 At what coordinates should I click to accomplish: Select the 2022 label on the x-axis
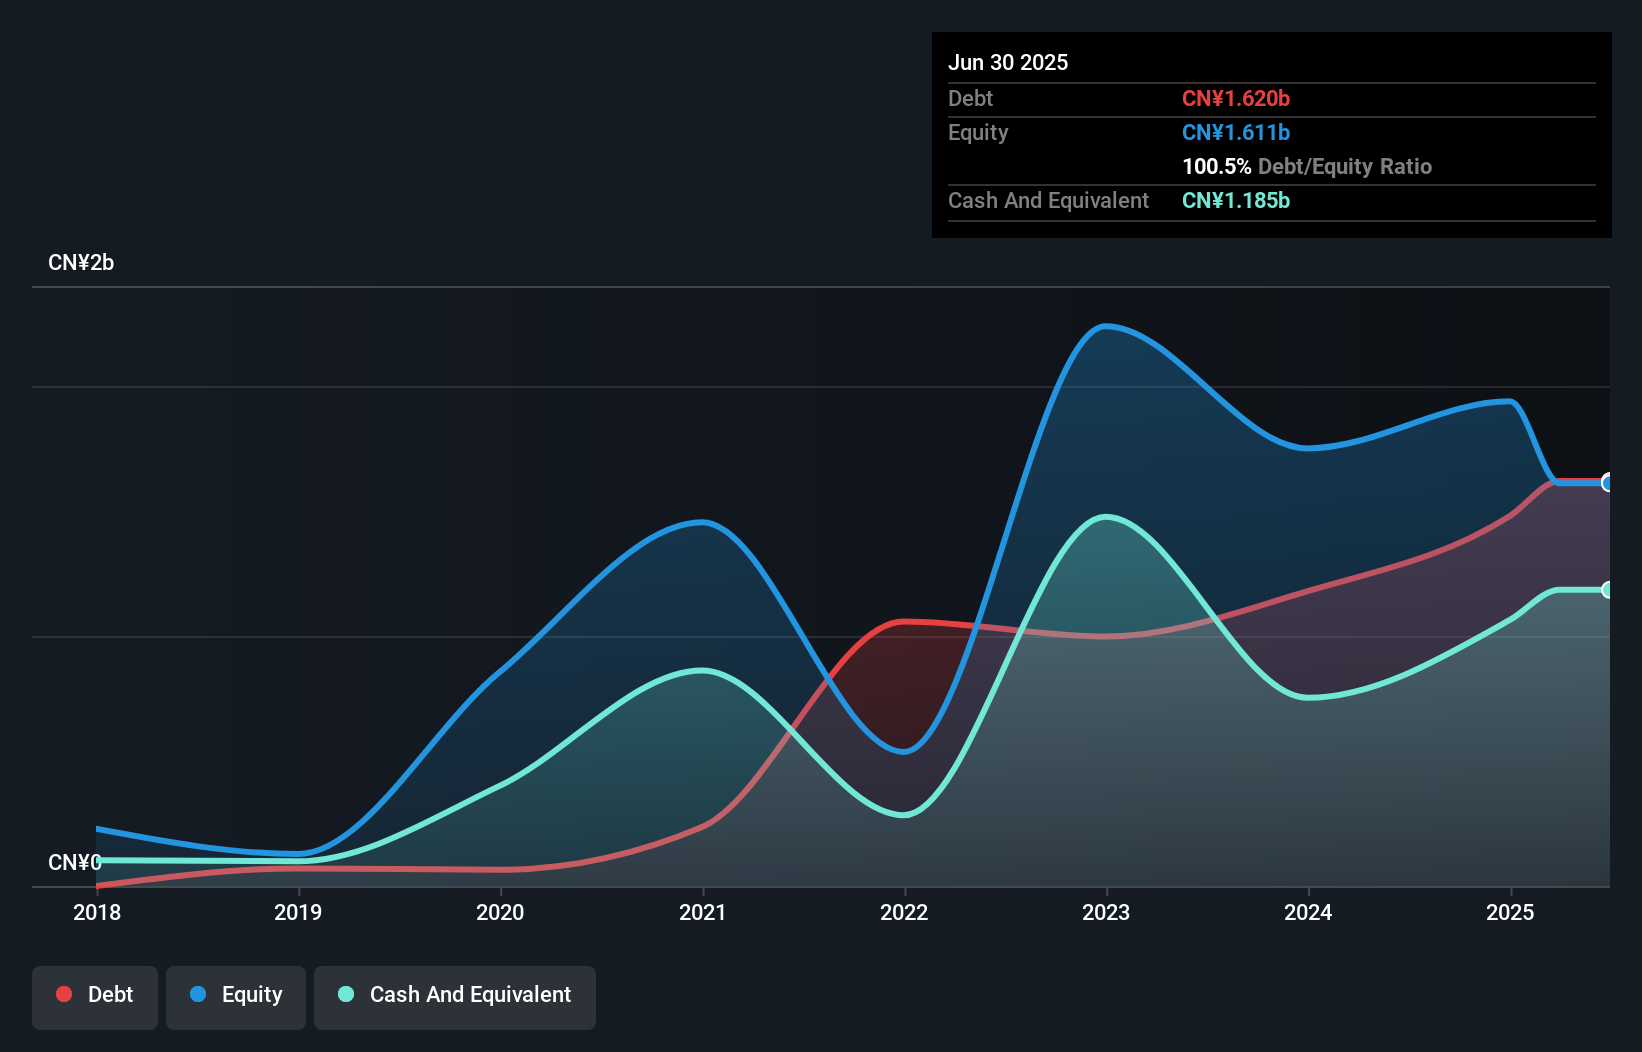pyautogui.click(x=903, y=912)
